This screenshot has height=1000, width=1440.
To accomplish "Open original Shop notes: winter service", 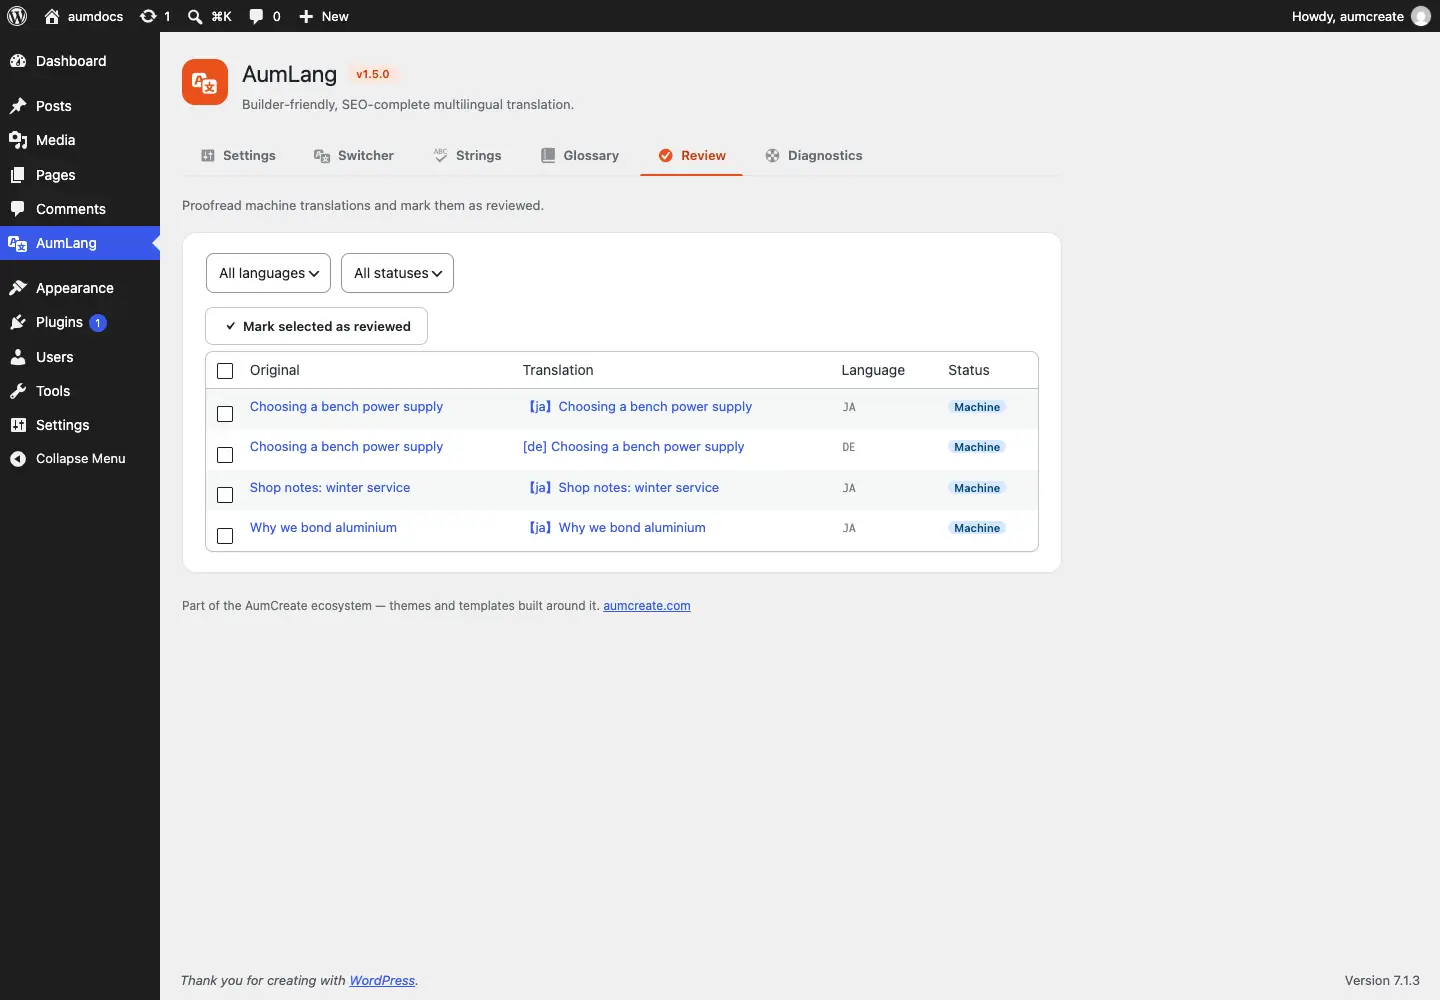I will pos(330,488).
